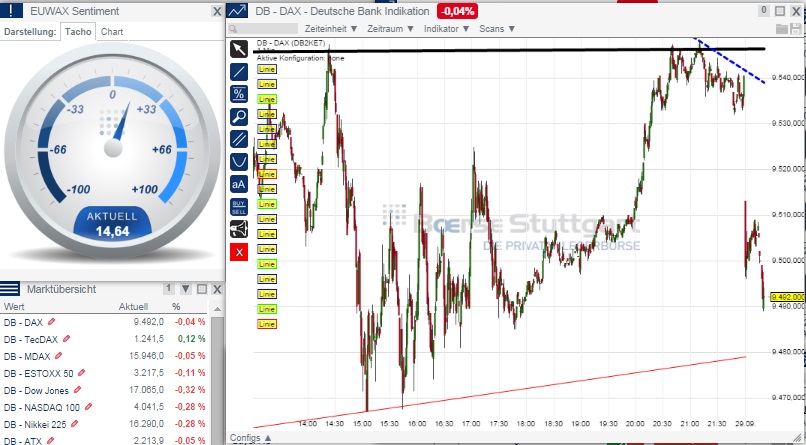Select the 'DB - Dow Jones' row
Viewport: 806px width, 445px height.
point(104,390)
